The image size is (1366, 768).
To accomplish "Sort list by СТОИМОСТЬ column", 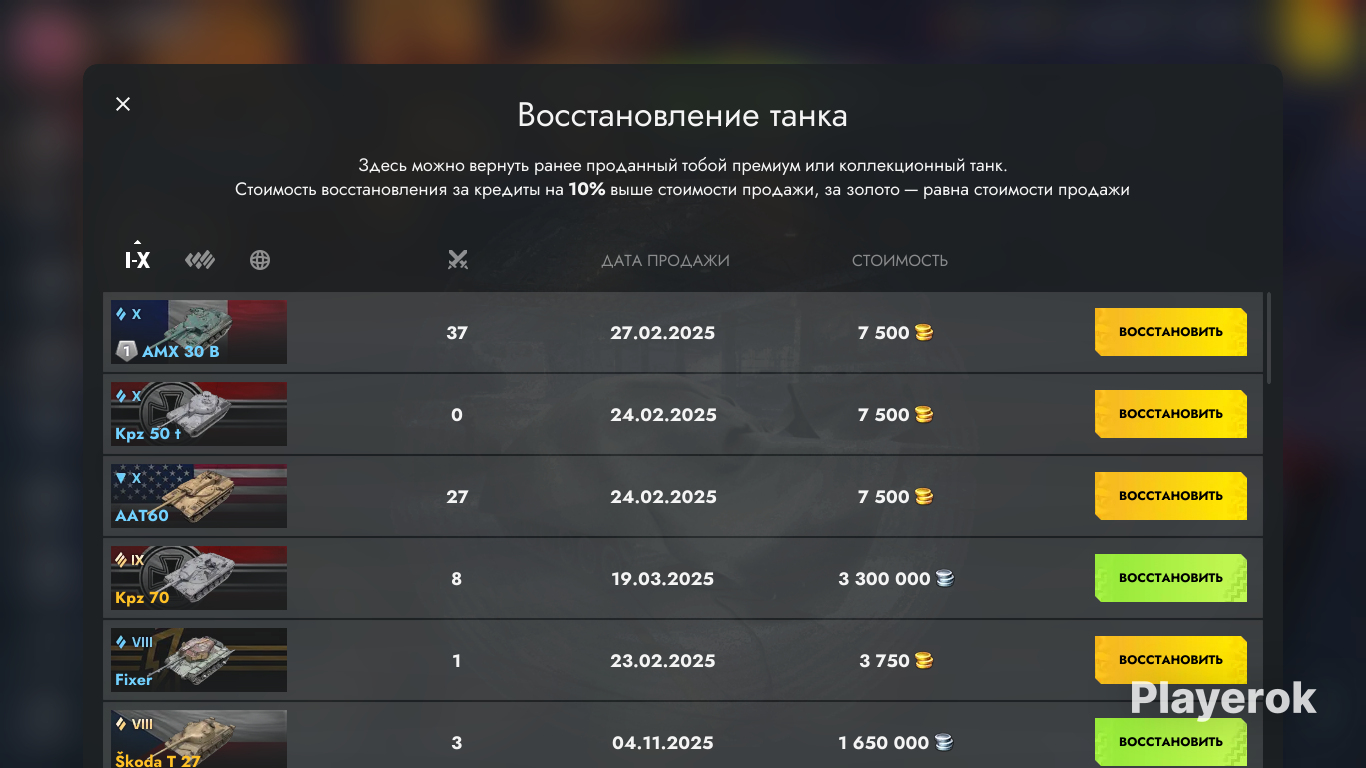I will pos(900,260).
